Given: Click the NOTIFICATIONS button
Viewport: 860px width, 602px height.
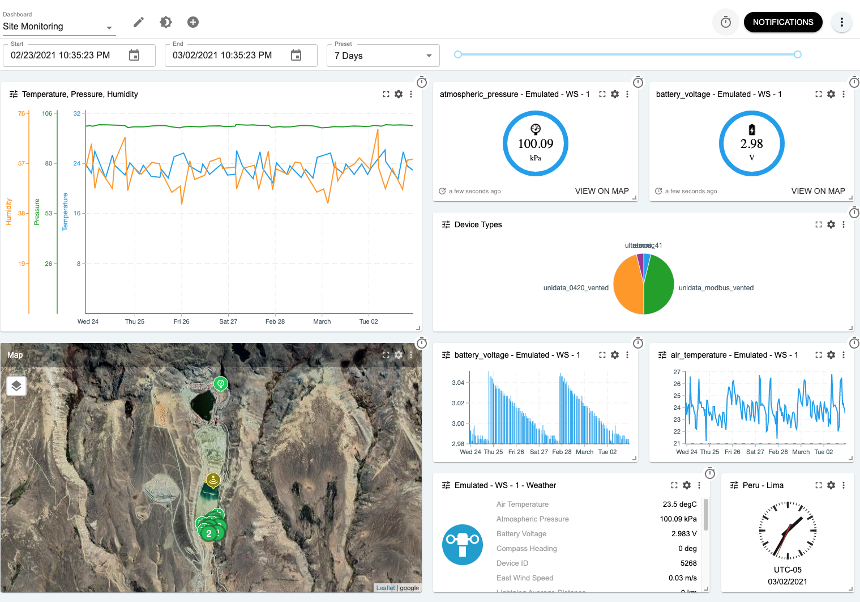Looking at the screenshot, I should 783,21.
